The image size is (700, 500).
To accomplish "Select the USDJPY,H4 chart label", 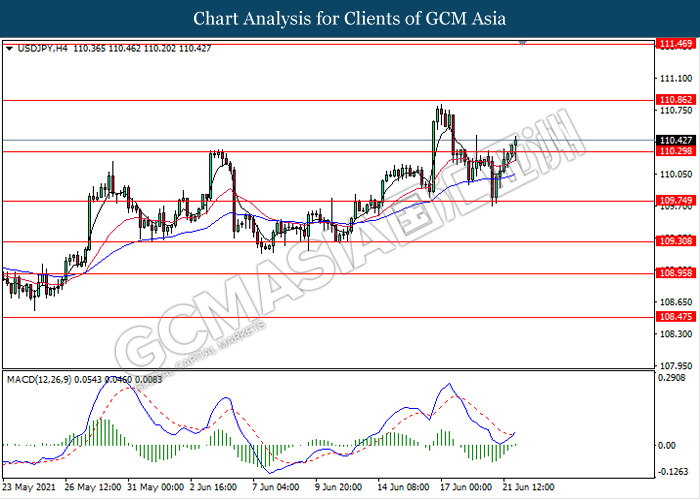I will tap(42, 48).
